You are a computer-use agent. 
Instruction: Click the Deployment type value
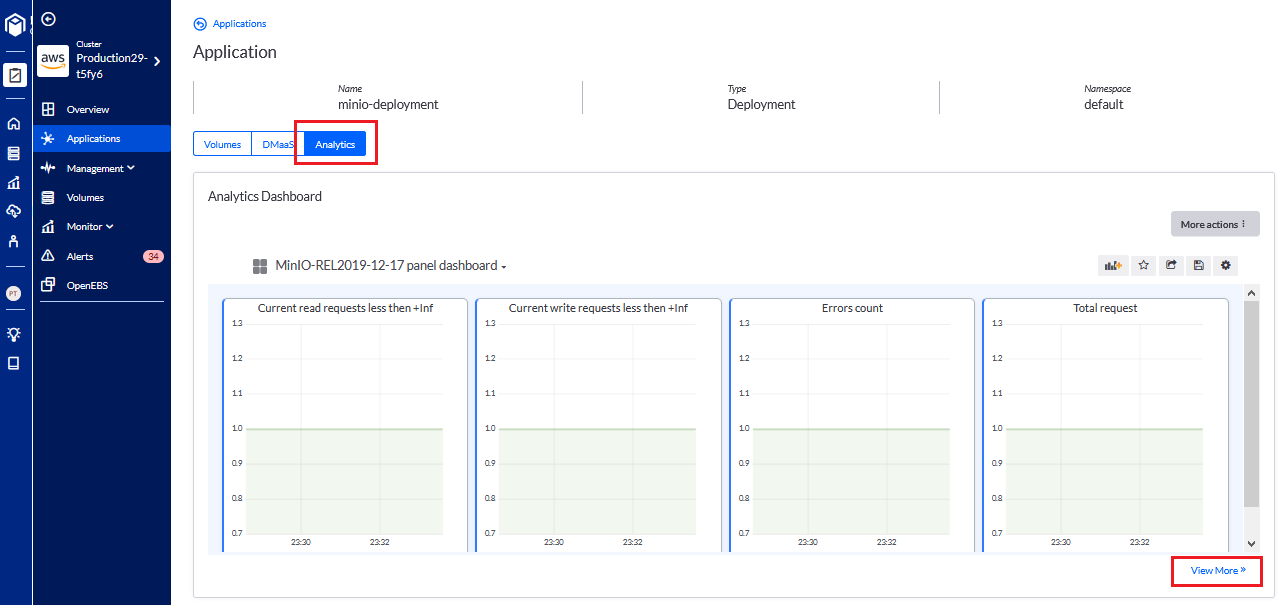point(761,104)
